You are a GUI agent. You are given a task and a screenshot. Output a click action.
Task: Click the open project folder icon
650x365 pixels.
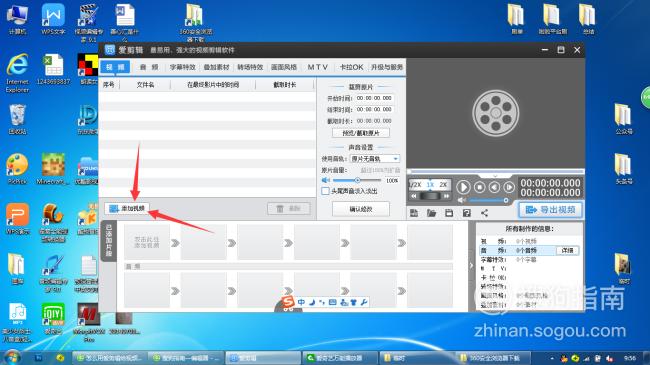click(432, 213)
